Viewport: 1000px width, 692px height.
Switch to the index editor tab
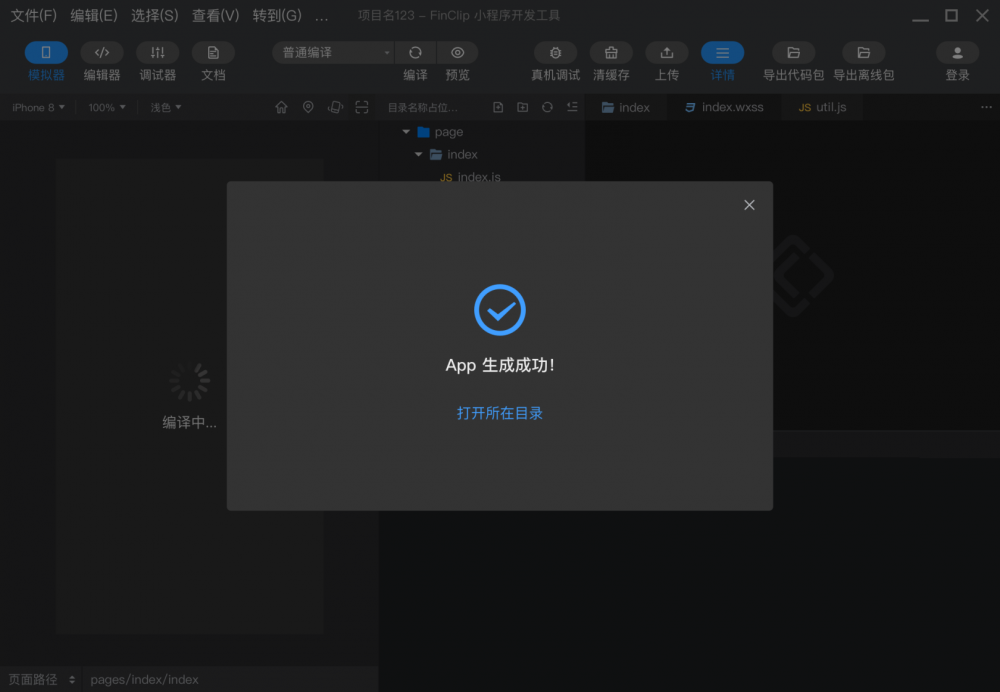point(626,107)
